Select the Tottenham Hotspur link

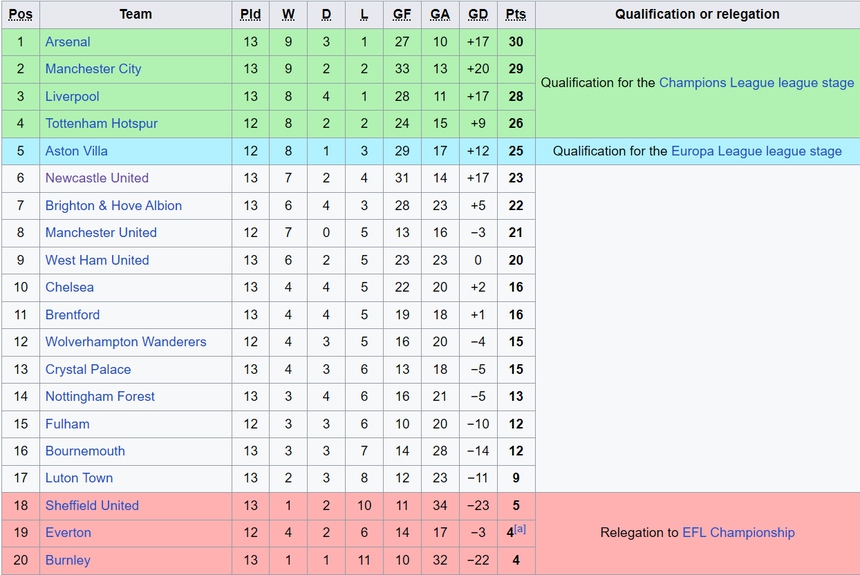coord(101,124)
